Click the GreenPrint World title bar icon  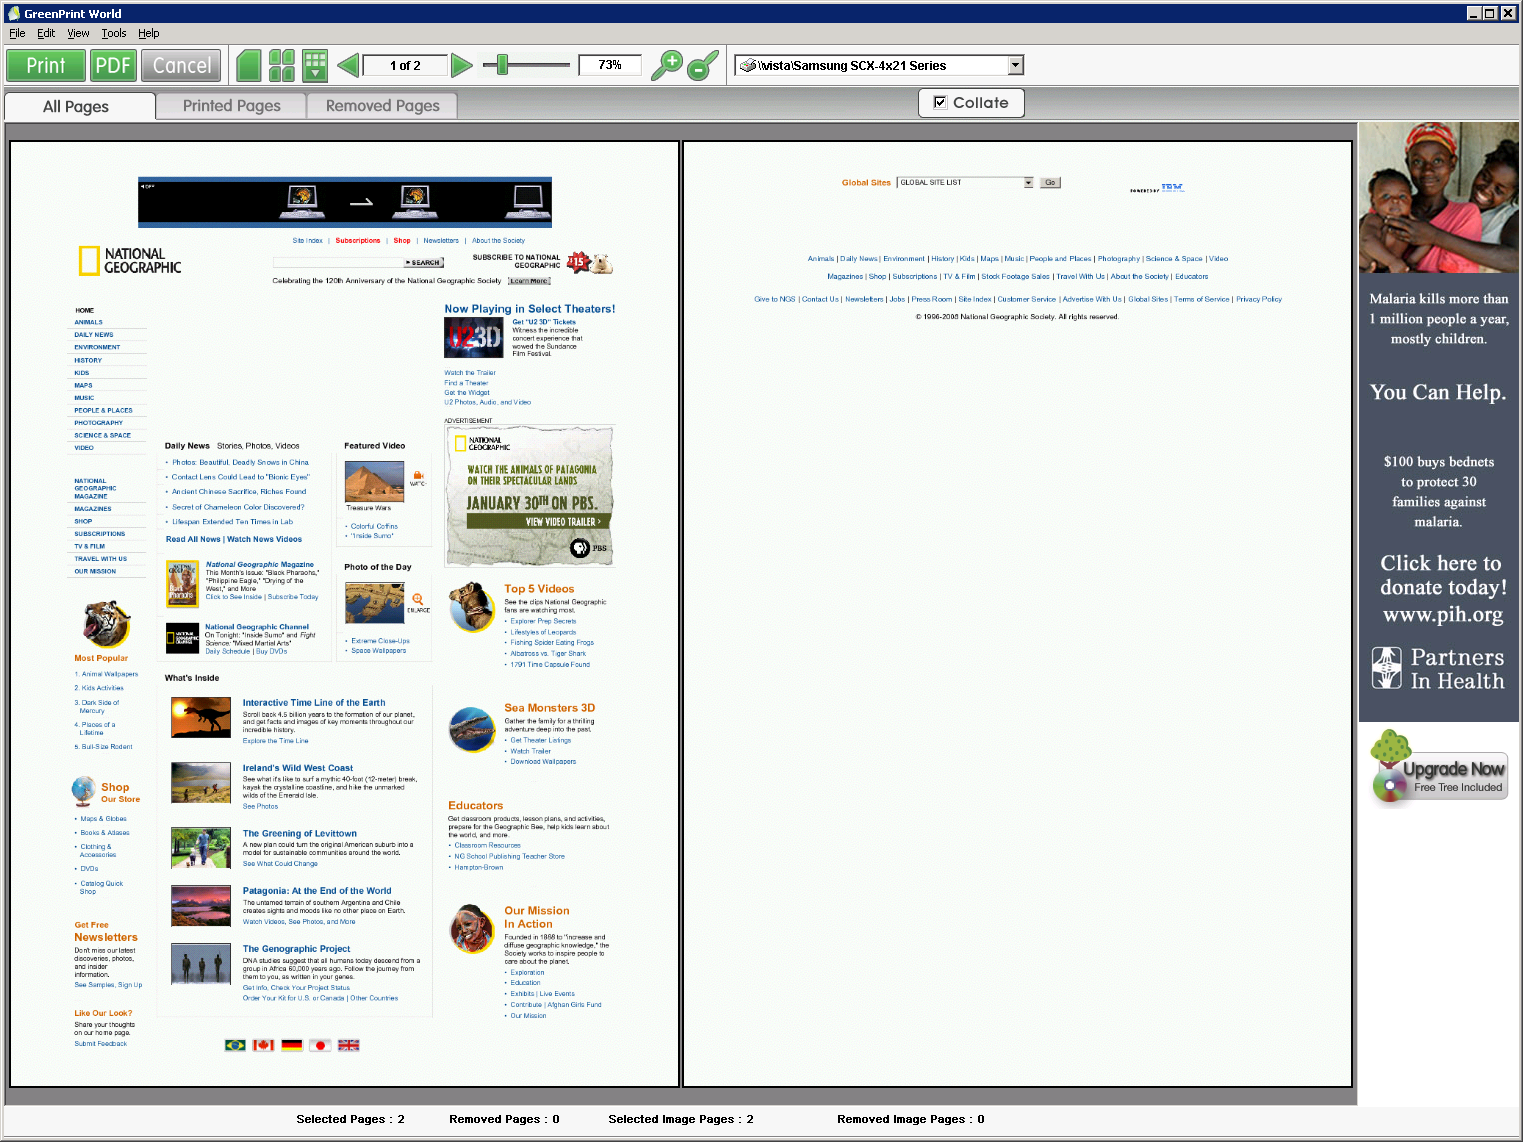13,13
